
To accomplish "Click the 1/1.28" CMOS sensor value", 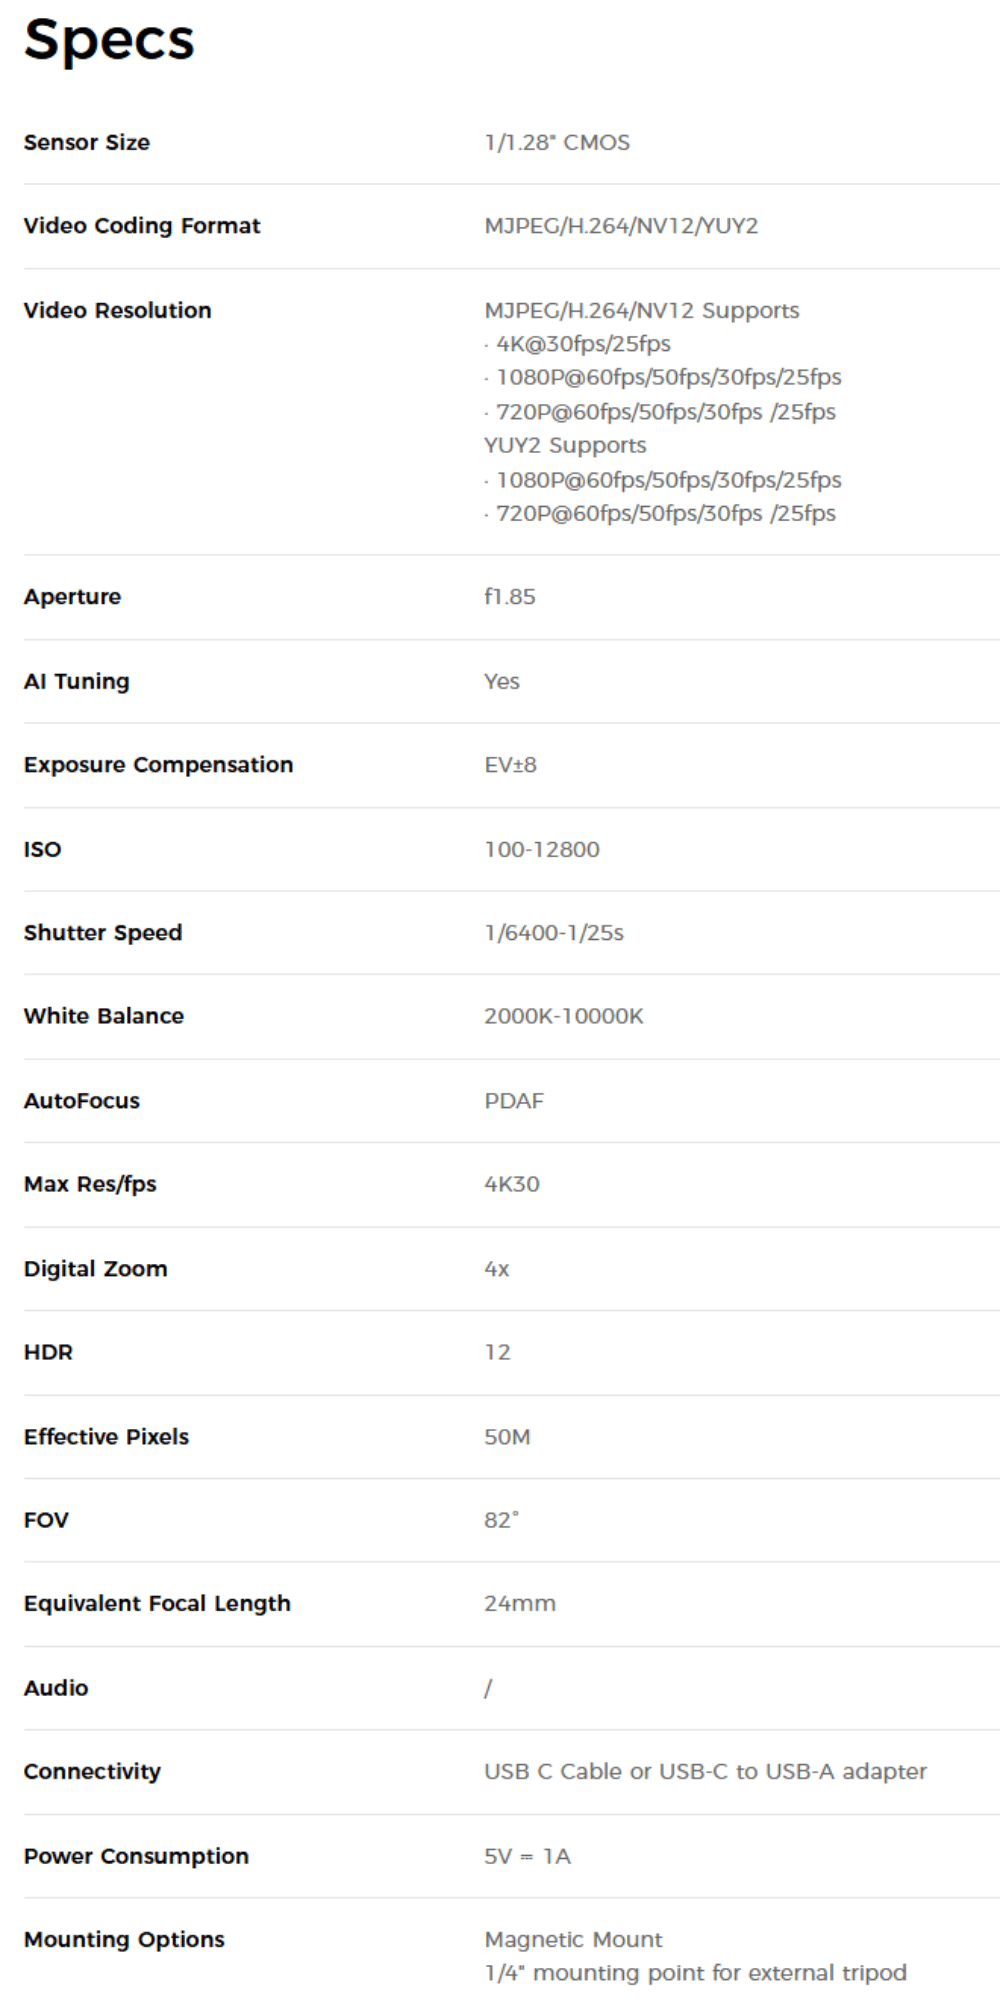I will 557,142.
